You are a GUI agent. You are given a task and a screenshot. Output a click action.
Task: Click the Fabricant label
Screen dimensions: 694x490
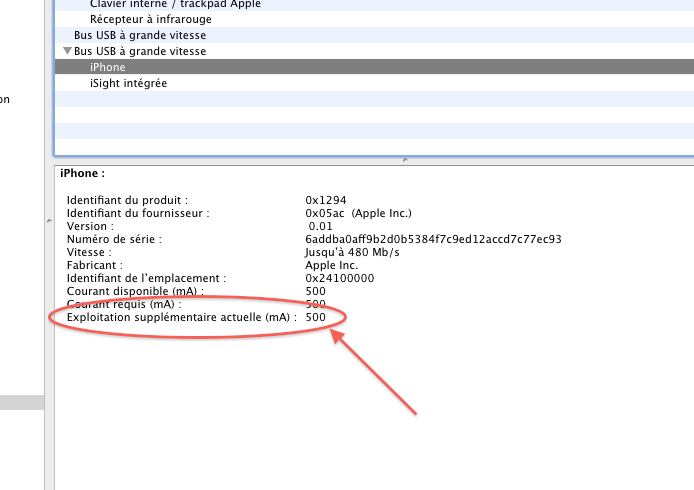(x=95, y=265)
